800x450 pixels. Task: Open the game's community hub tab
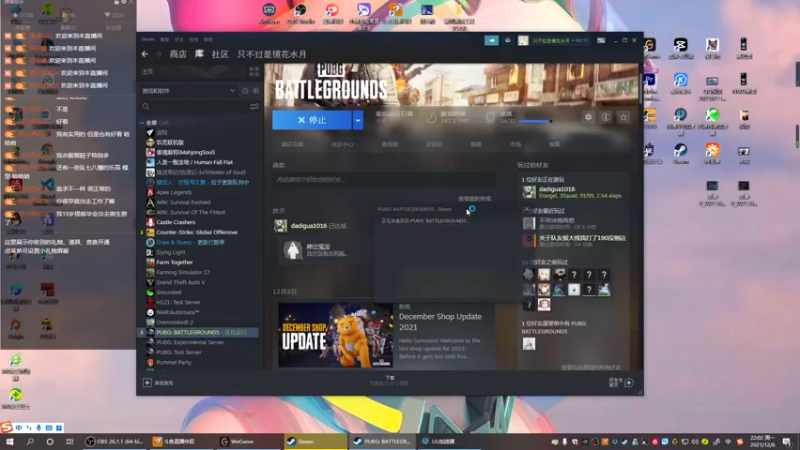[x=342, y=144]
